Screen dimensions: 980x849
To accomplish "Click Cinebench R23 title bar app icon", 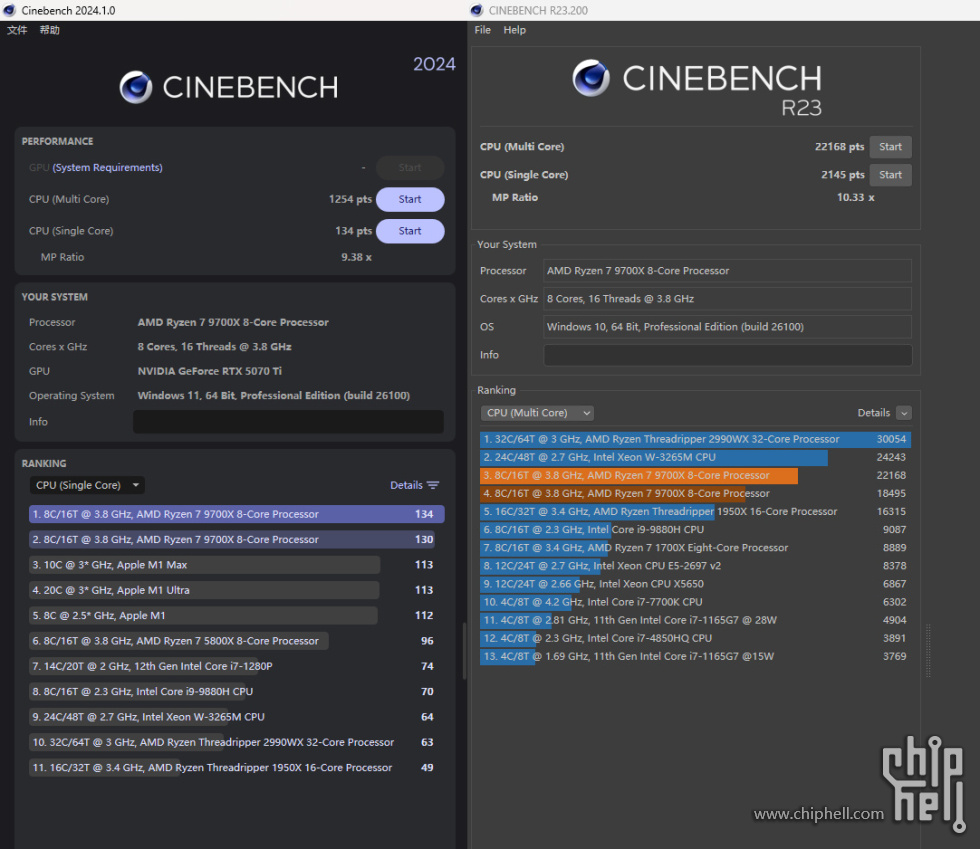I will tap(476, 10).
